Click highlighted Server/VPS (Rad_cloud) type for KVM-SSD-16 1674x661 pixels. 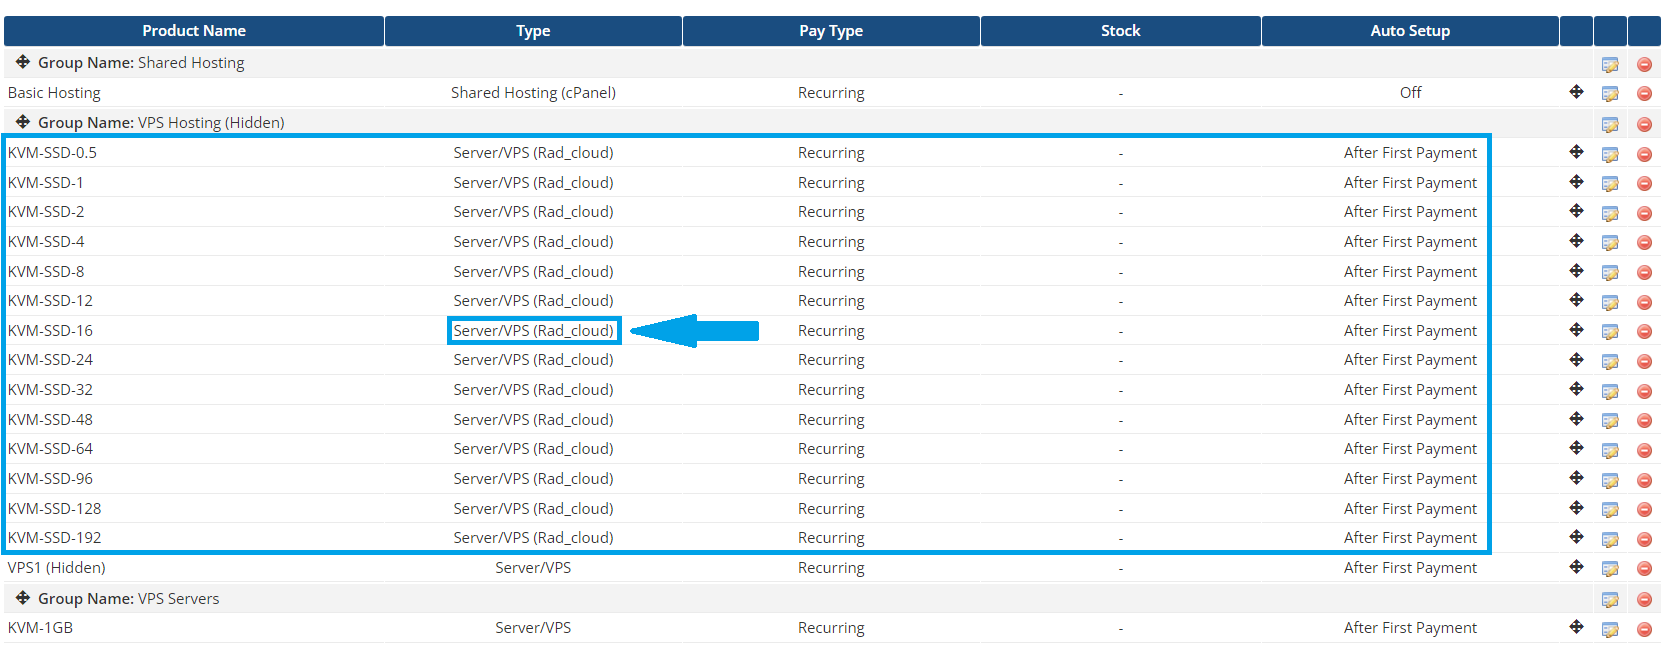pos(533,331)
